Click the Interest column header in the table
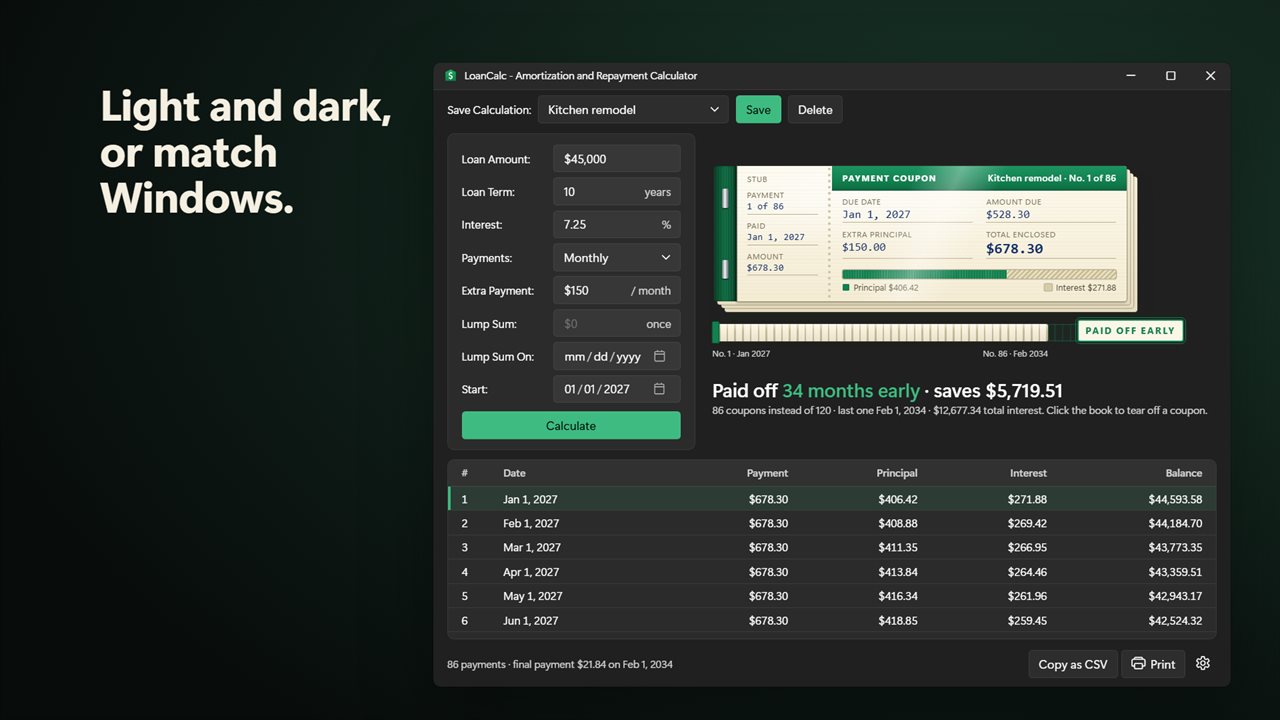1280x720 pixels. (1028, 473)
